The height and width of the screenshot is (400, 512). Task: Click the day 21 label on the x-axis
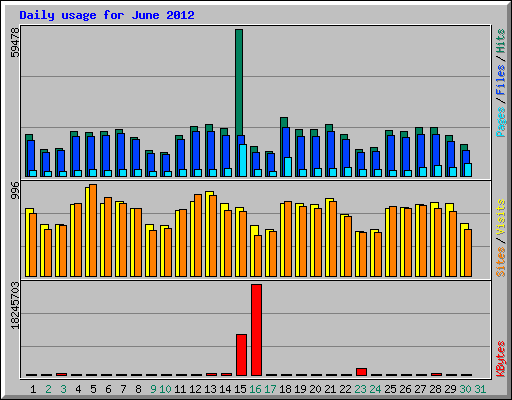[330, 389]
